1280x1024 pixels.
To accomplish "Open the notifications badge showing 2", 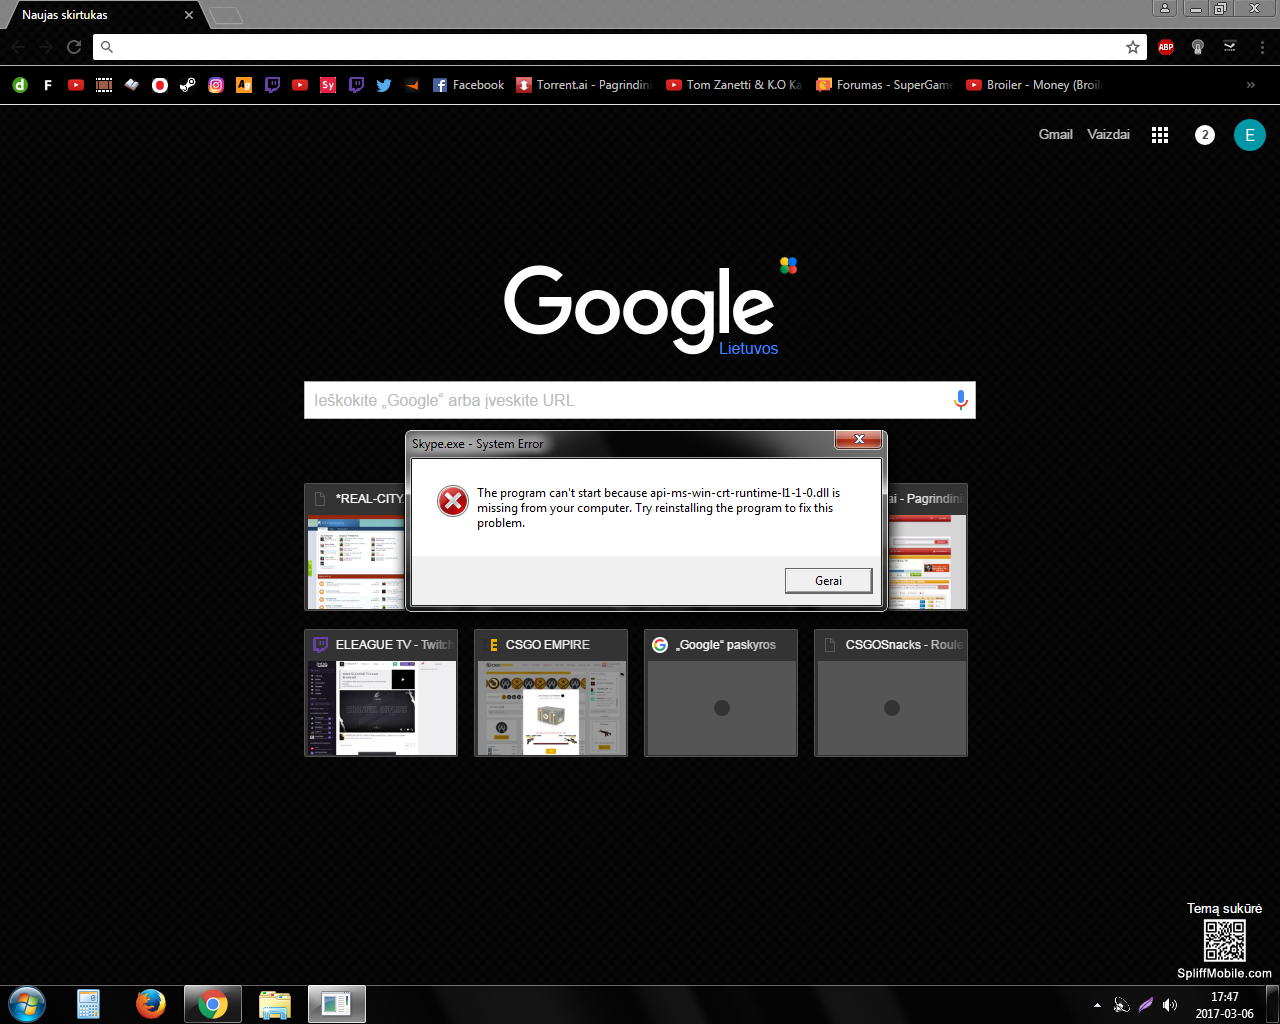I will click(x=1205, y=135).
